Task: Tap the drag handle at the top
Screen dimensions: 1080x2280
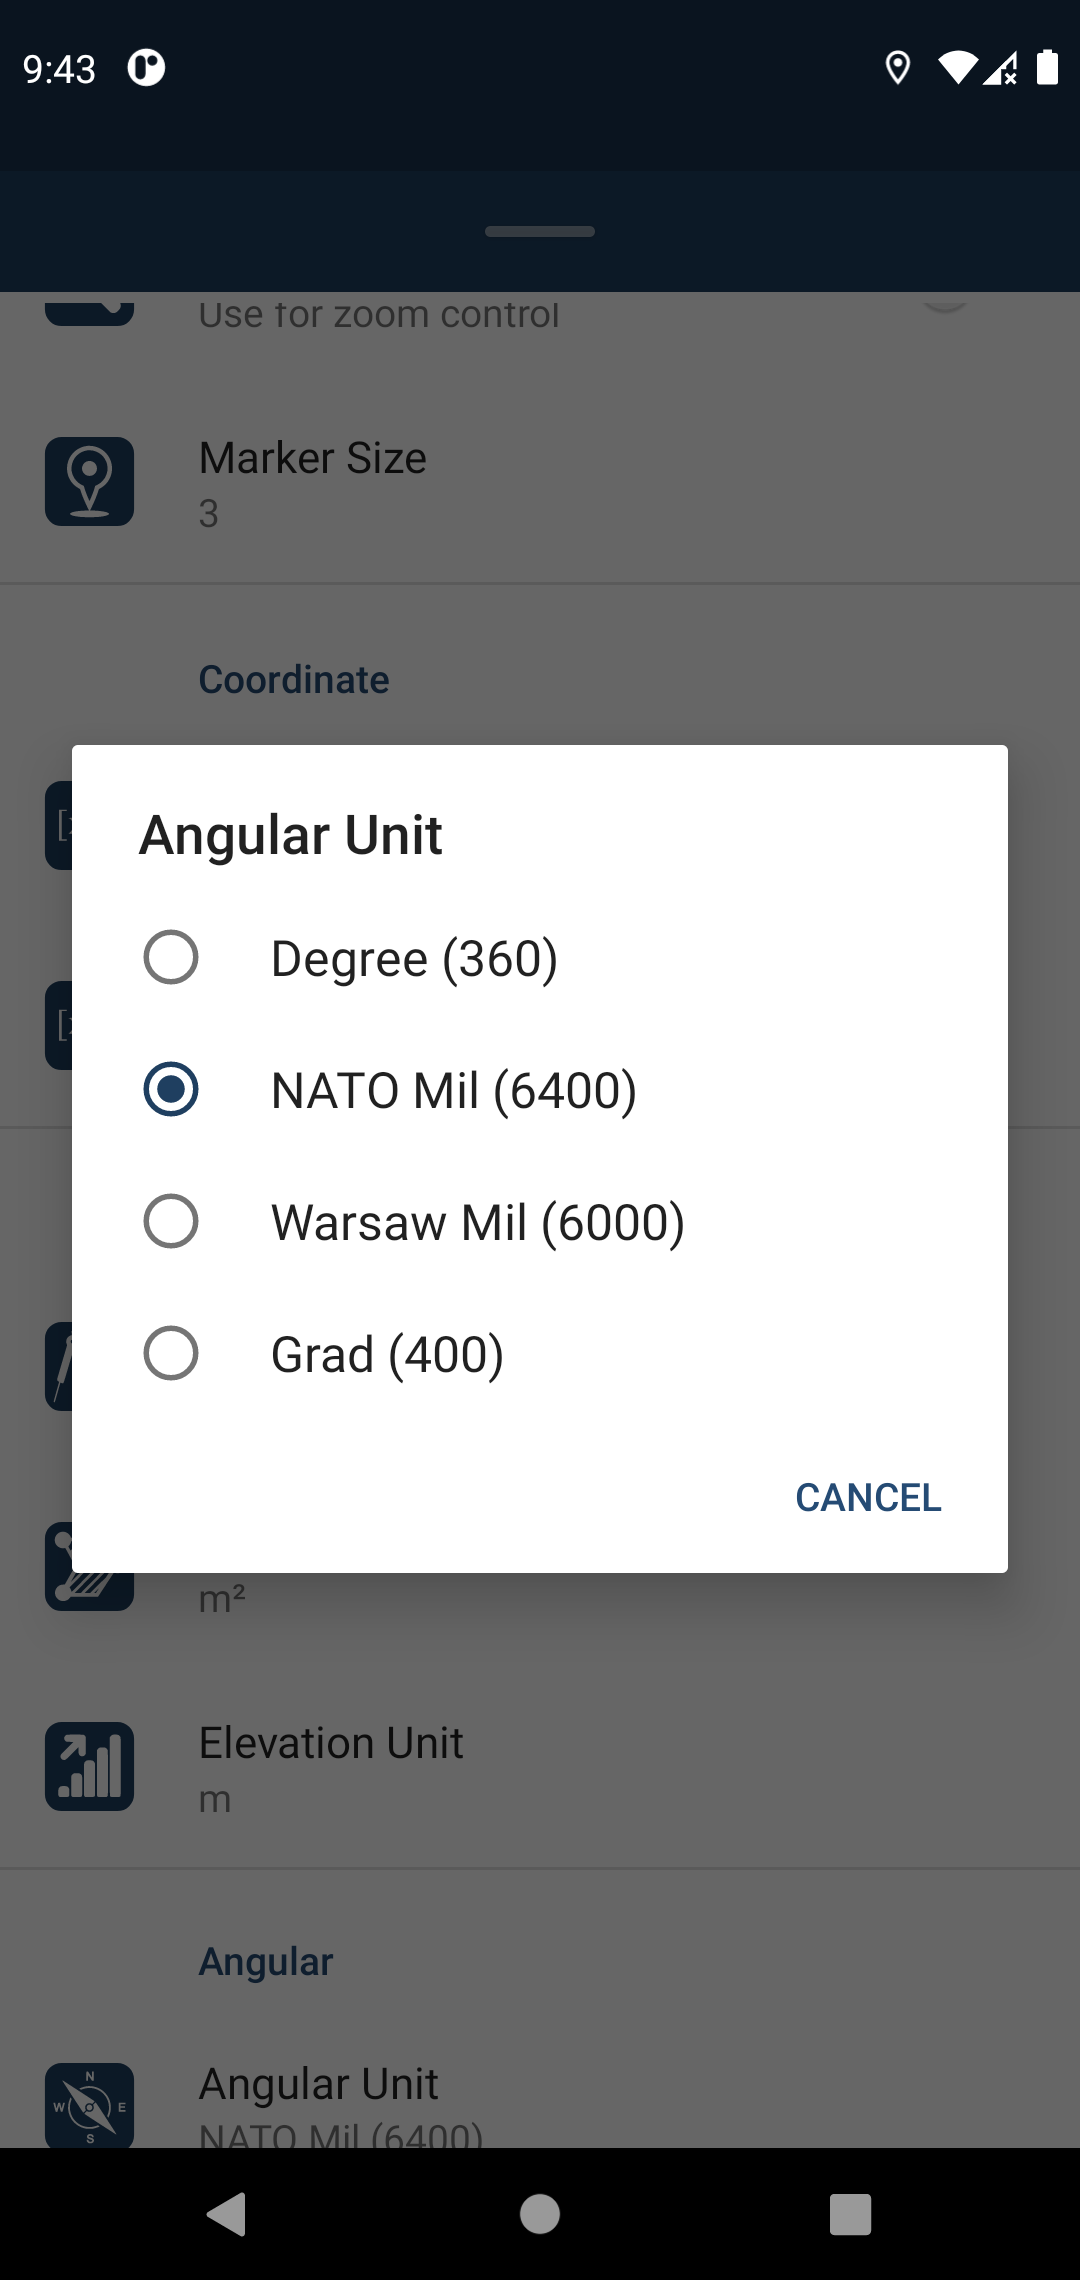Action: coord(540,231)
